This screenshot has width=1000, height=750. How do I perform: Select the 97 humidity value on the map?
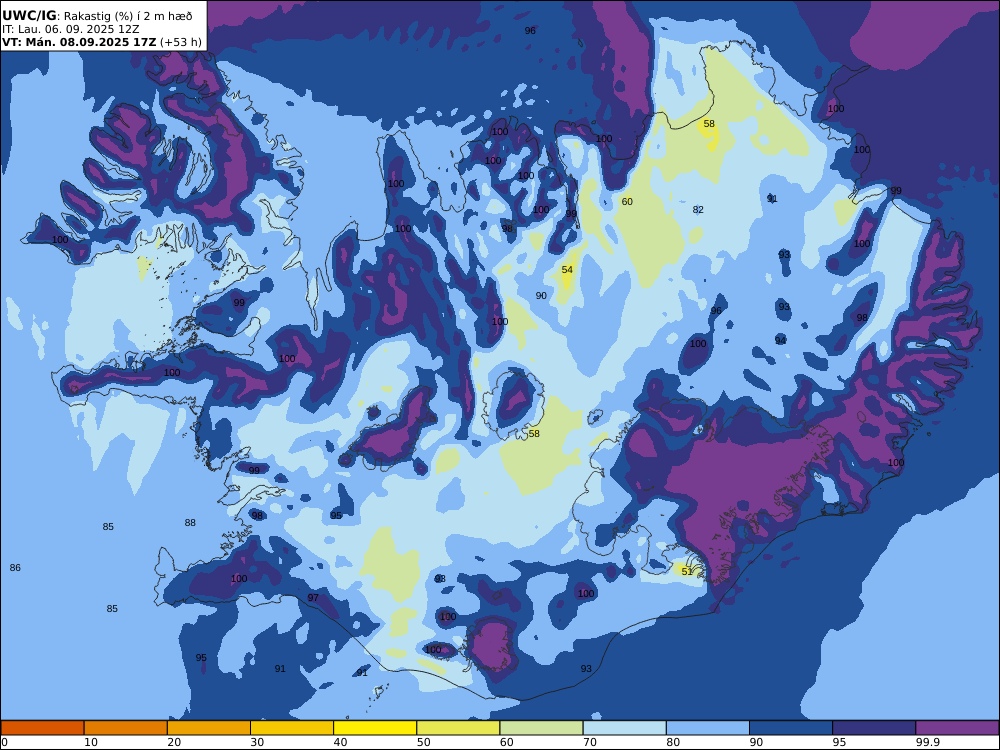point(313,598)
